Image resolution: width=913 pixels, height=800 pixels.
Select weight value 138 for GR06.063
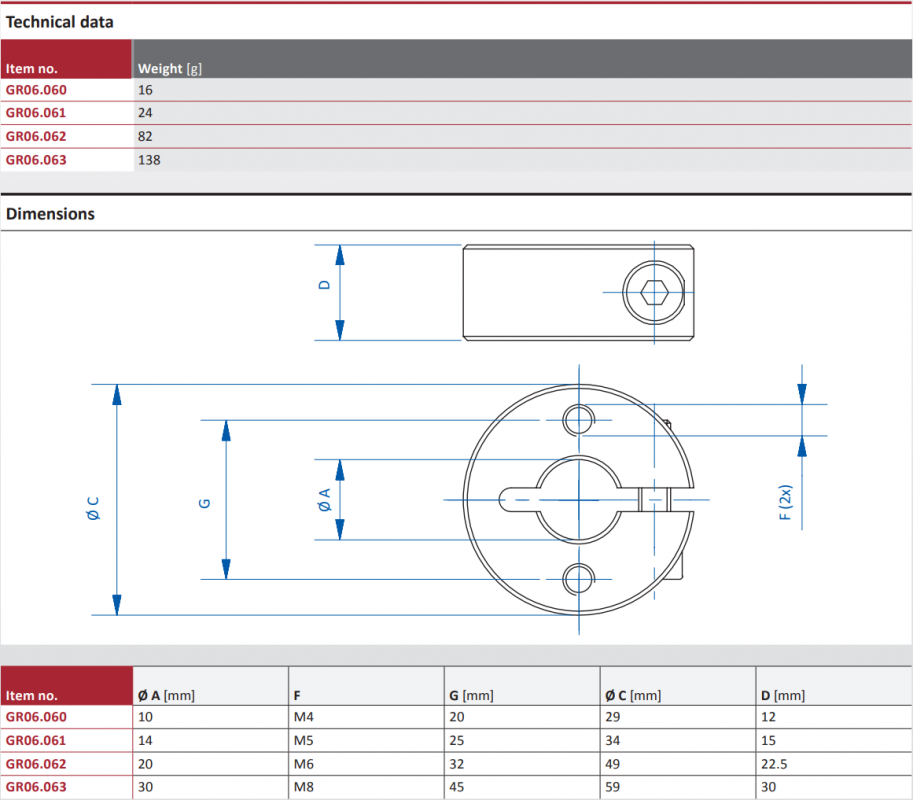coord(149,160)
